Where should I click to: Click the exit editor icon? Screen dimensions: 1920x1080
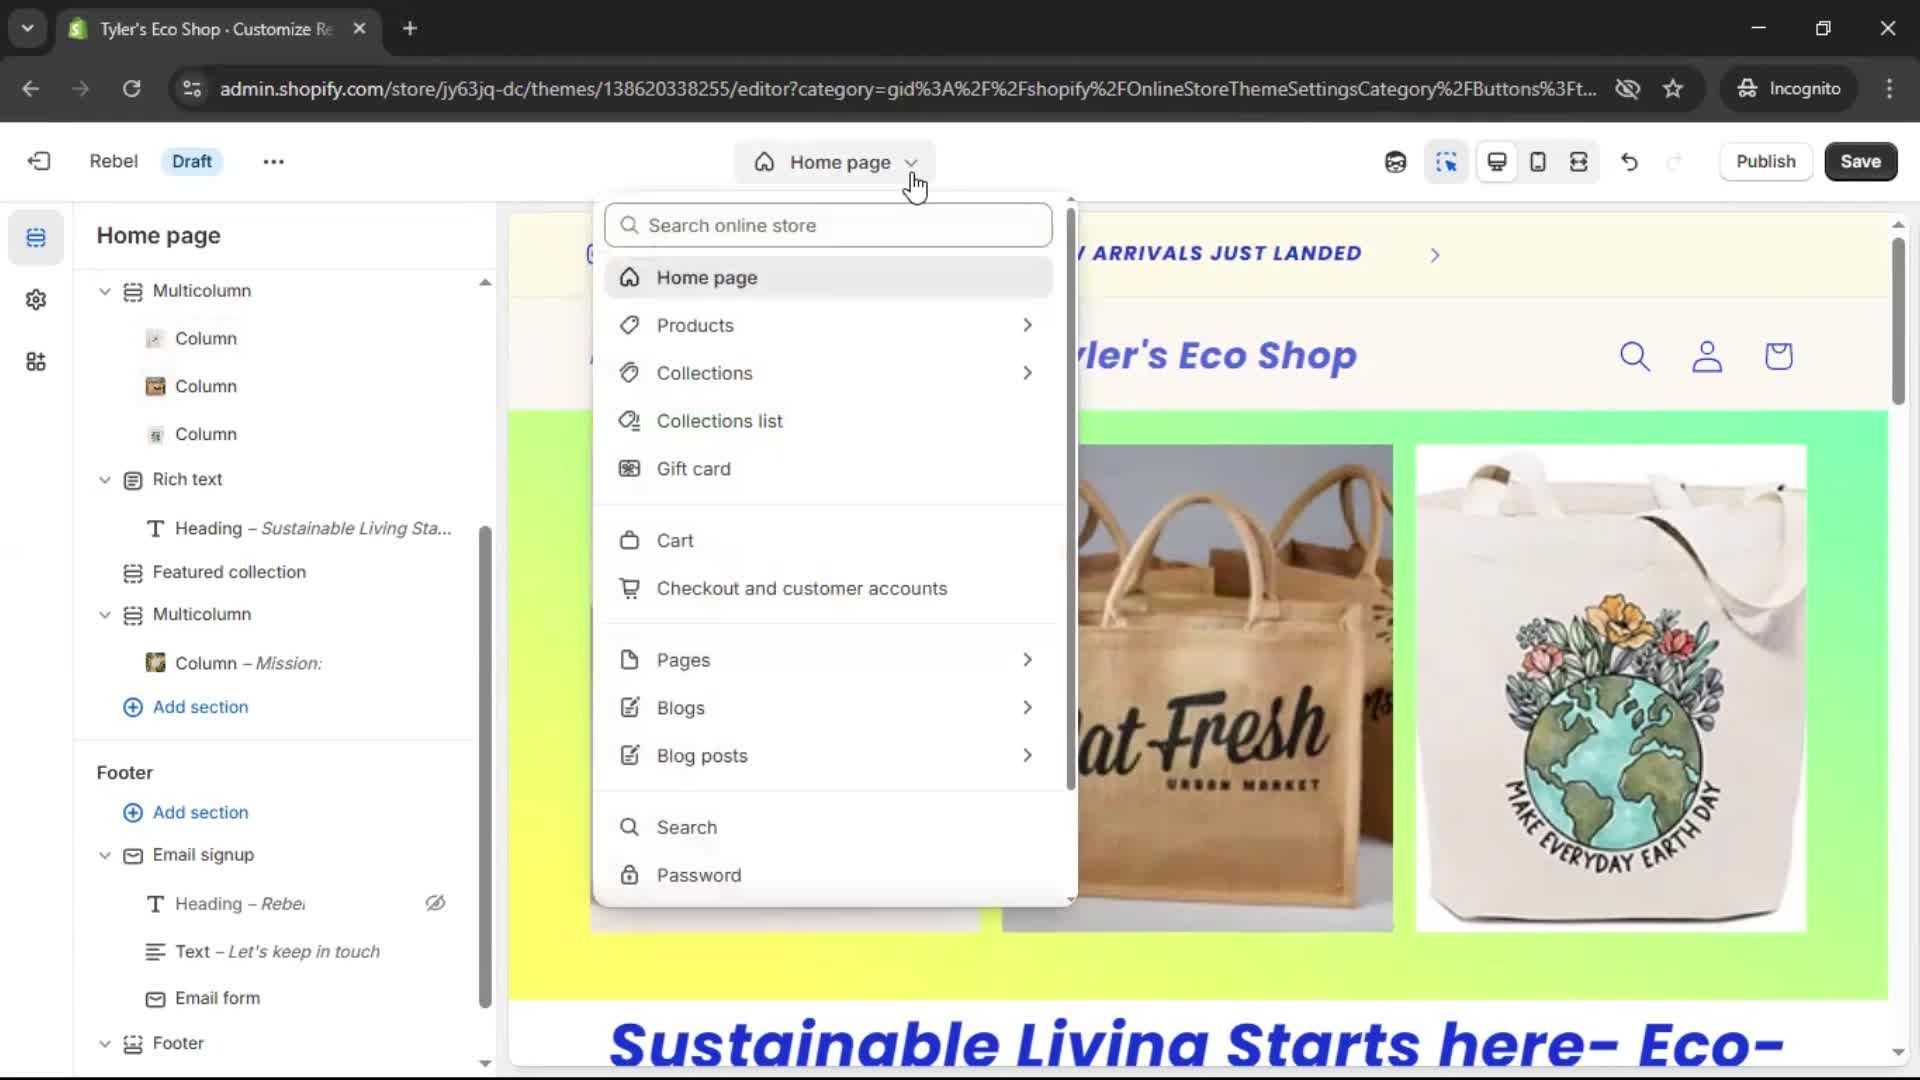(39, 161)
